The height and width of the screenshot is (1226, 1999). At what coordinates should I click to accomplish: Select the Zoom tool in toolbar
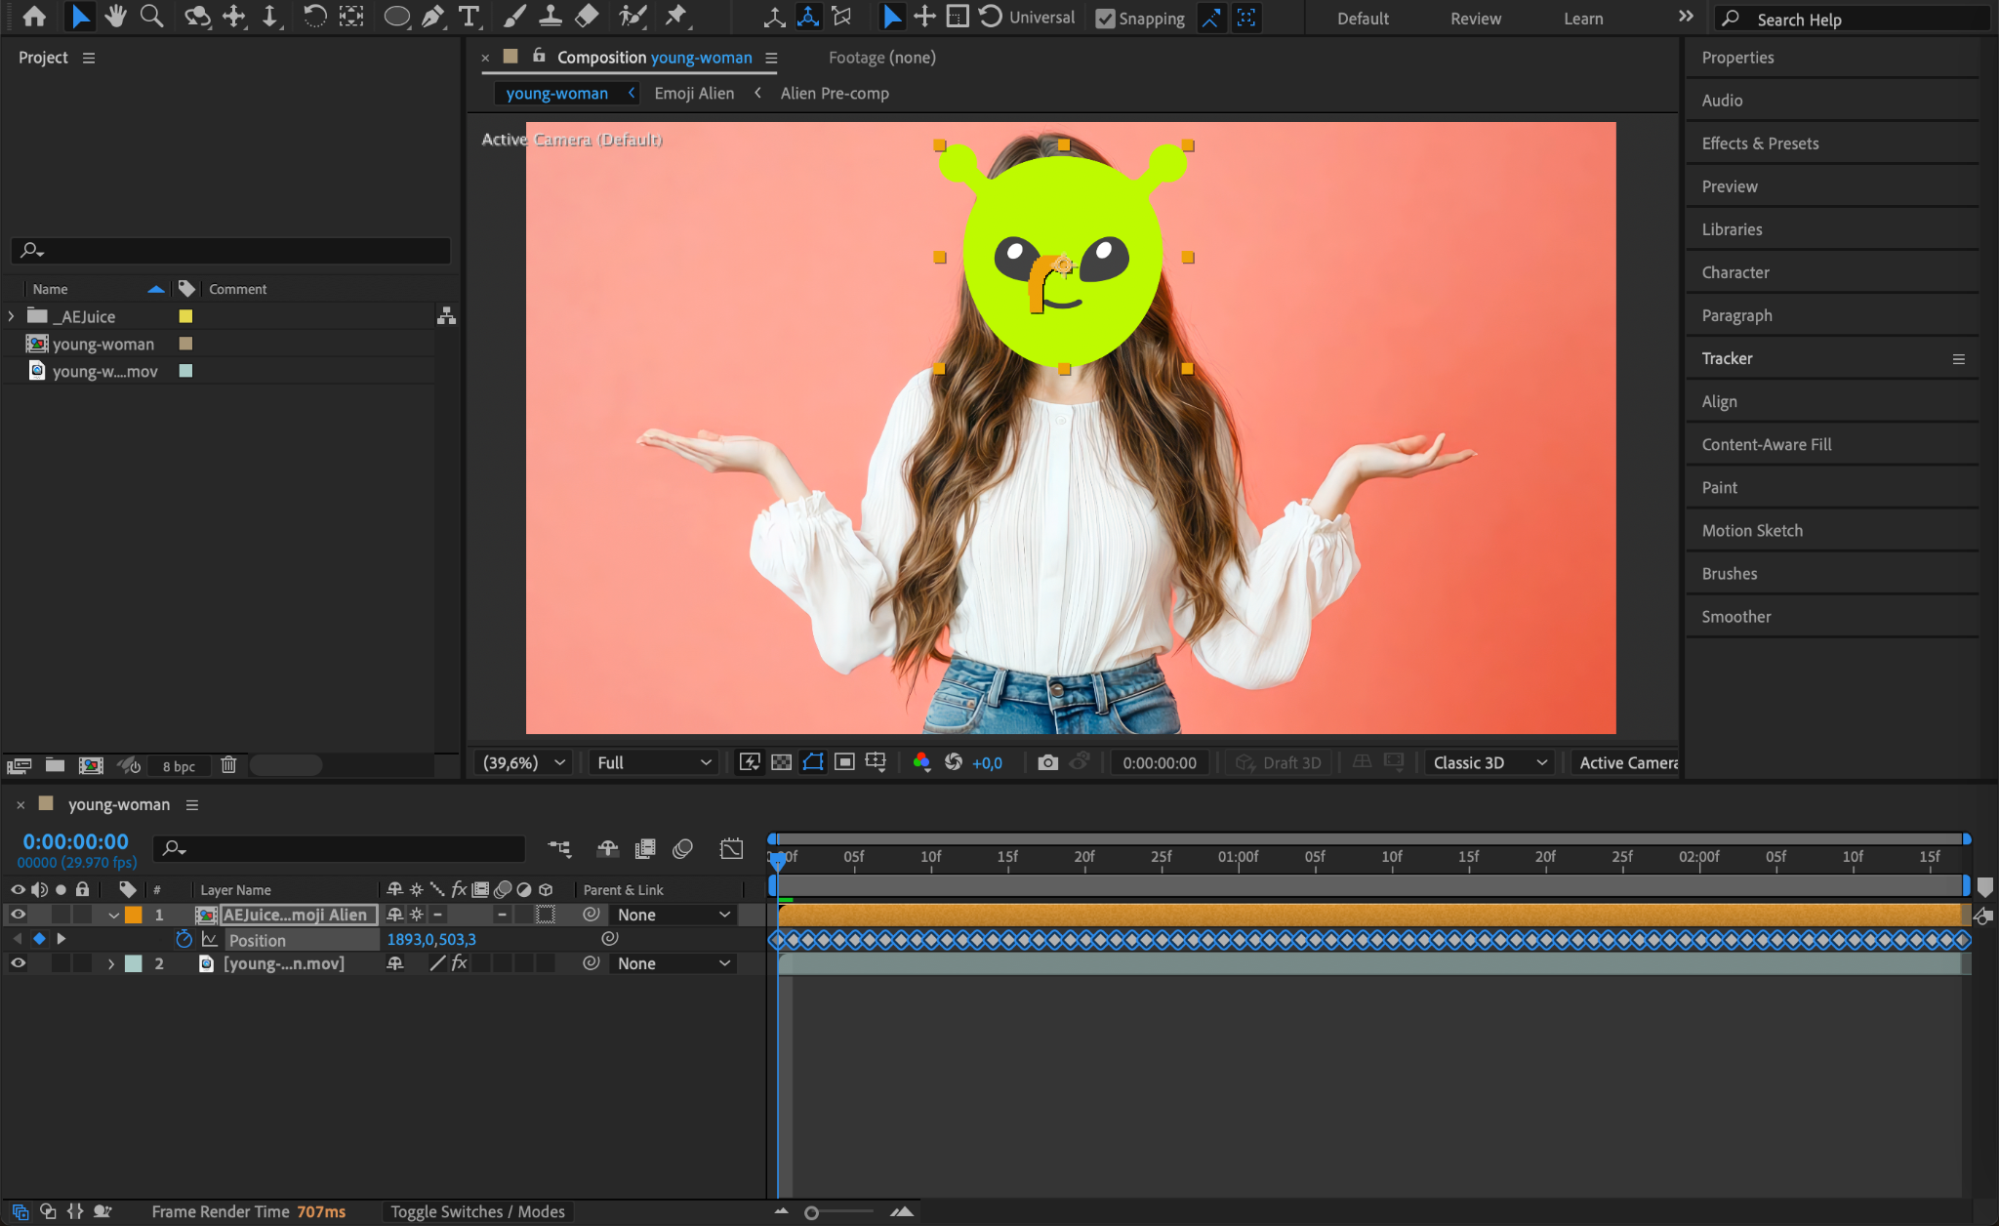coord(152,16)
